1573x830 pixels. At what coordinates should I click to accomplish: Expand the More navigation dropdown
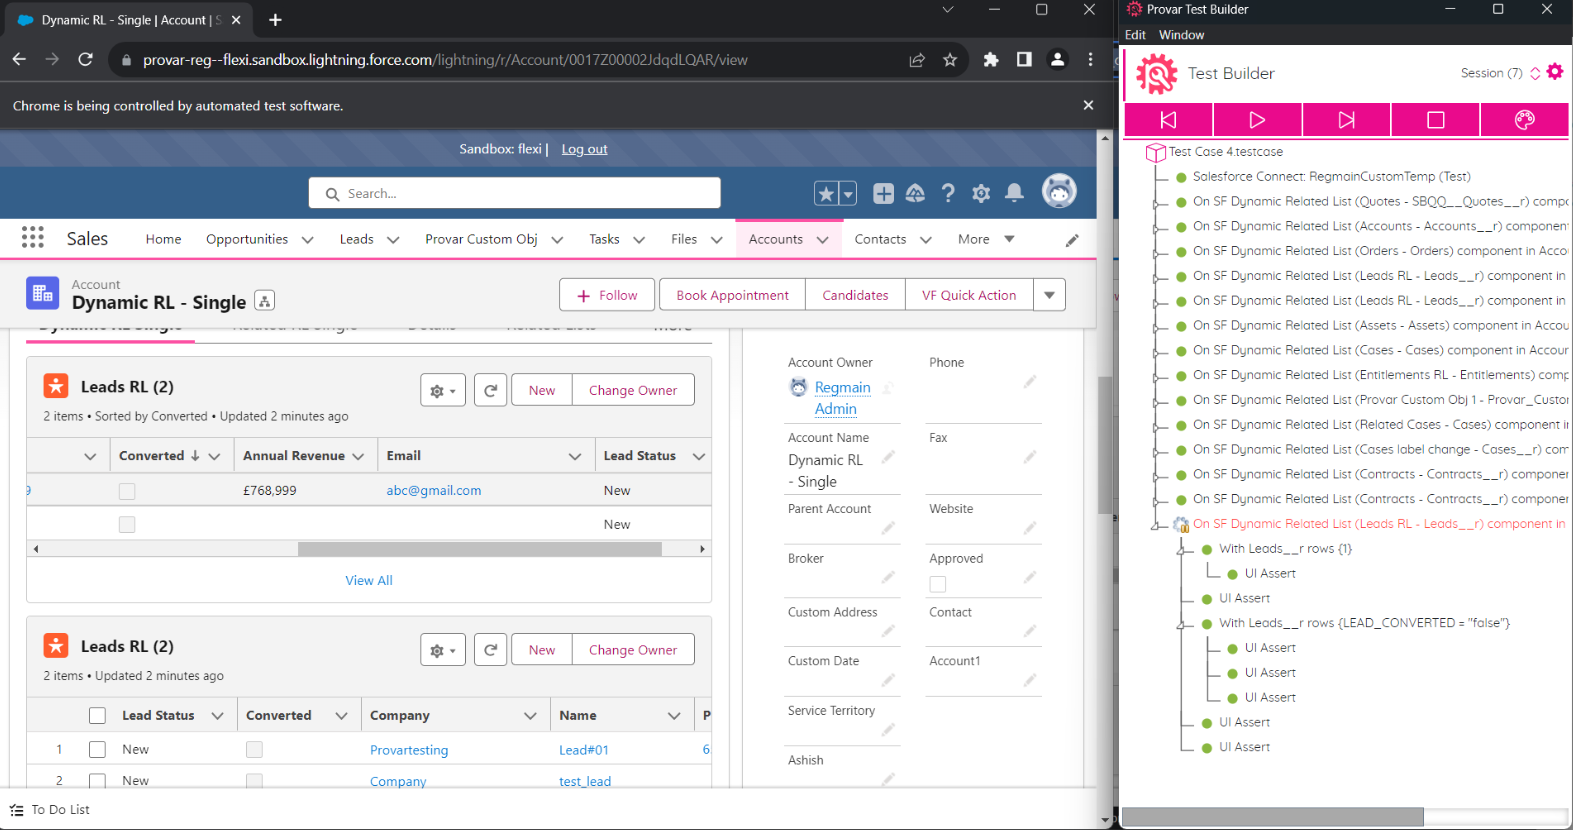coord(986,239)
